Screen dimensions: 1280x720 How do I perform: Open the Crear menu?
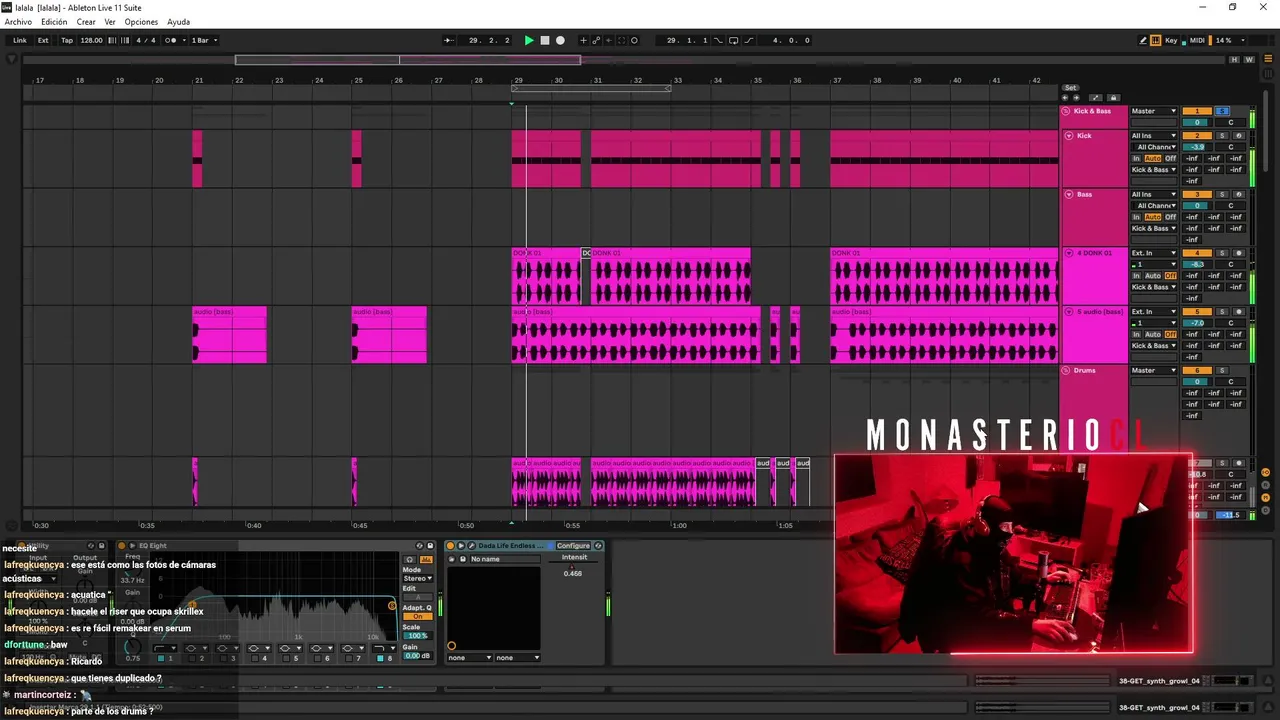(x=86, y=22)
